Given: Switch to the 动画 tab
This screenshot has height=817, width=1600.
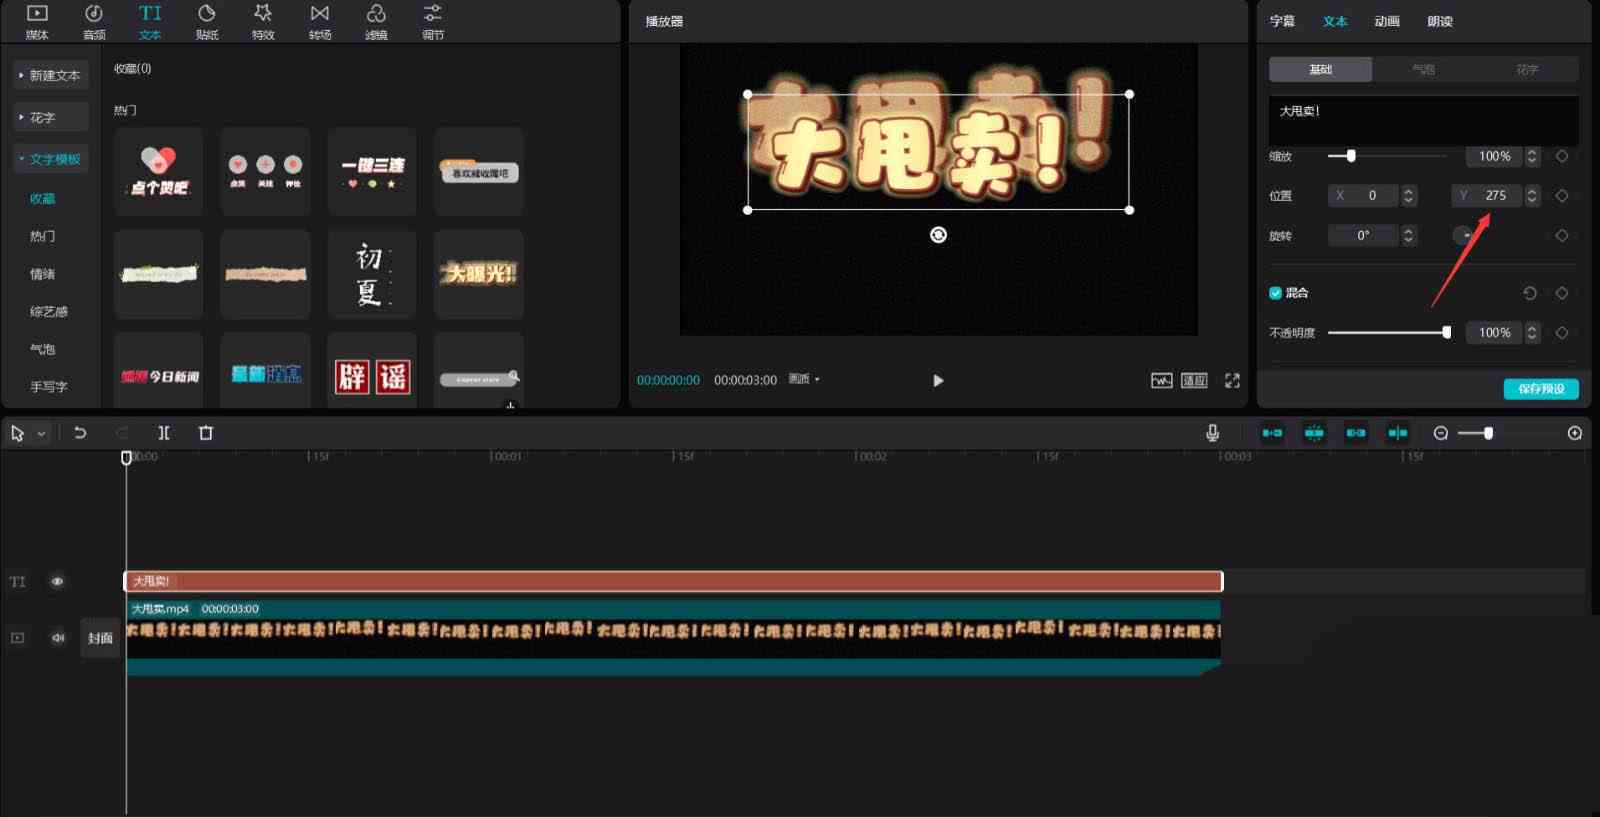Looking at the screenshot, I should tap(1387, 21).
